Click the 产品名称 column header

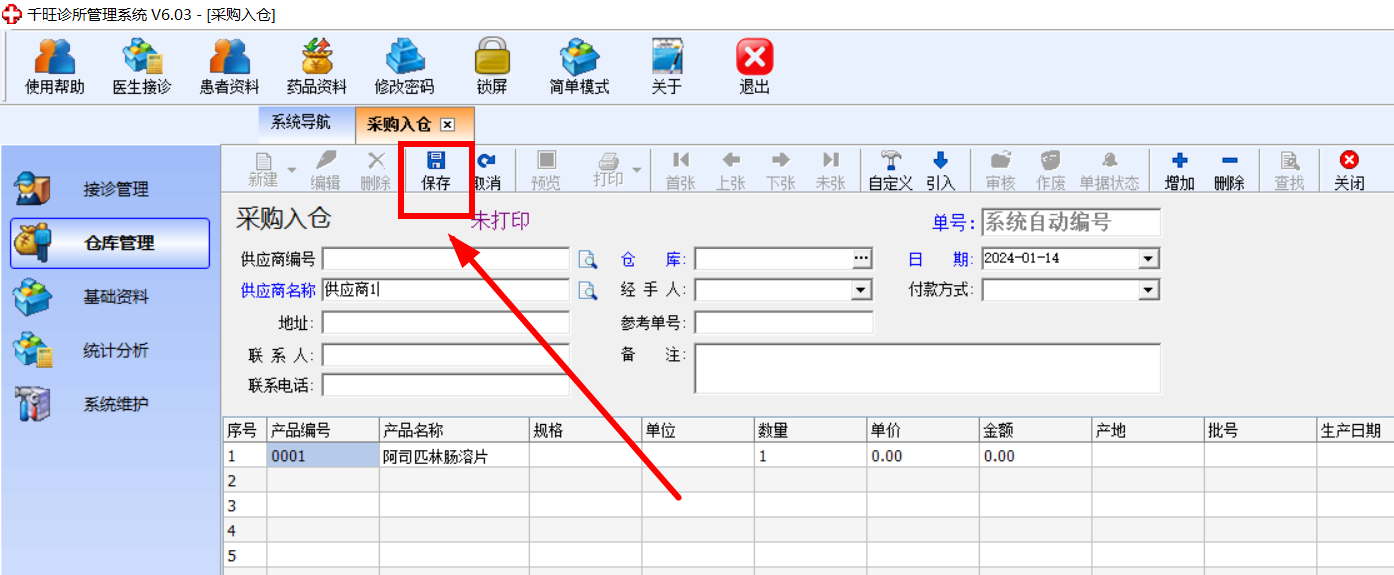click(454, 431)
